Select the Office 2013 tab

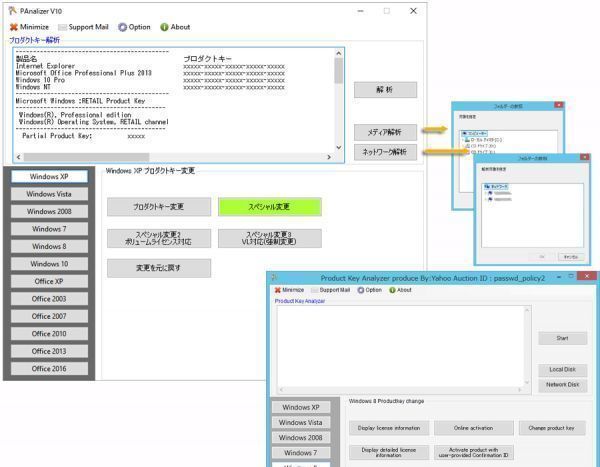(49, 351)
